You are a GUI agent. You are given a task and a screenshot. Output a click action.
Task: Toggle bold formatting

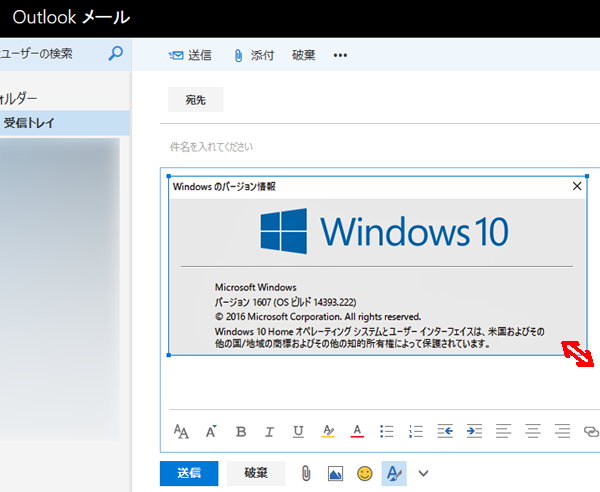tap(241, 432)
